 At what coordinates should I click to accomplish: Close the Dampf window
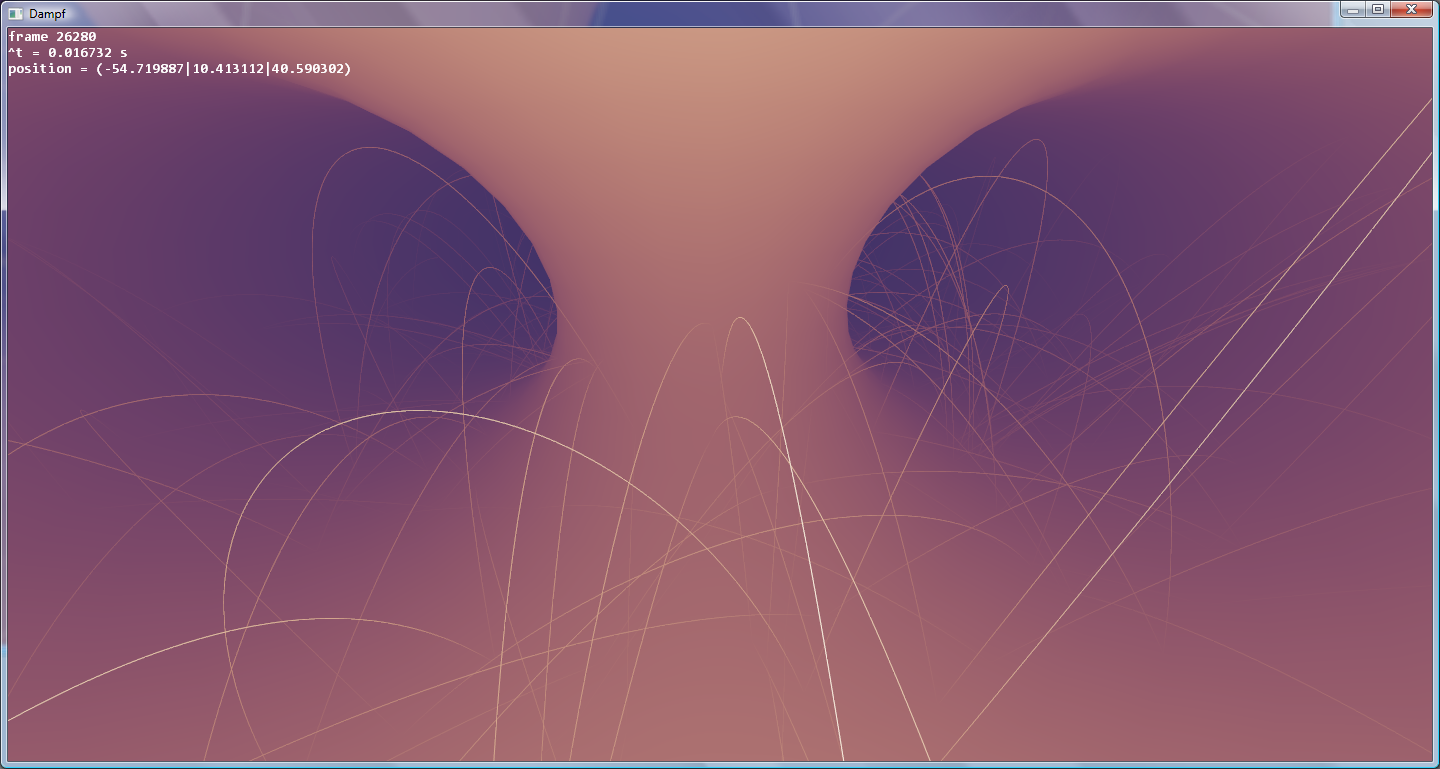1413,9
